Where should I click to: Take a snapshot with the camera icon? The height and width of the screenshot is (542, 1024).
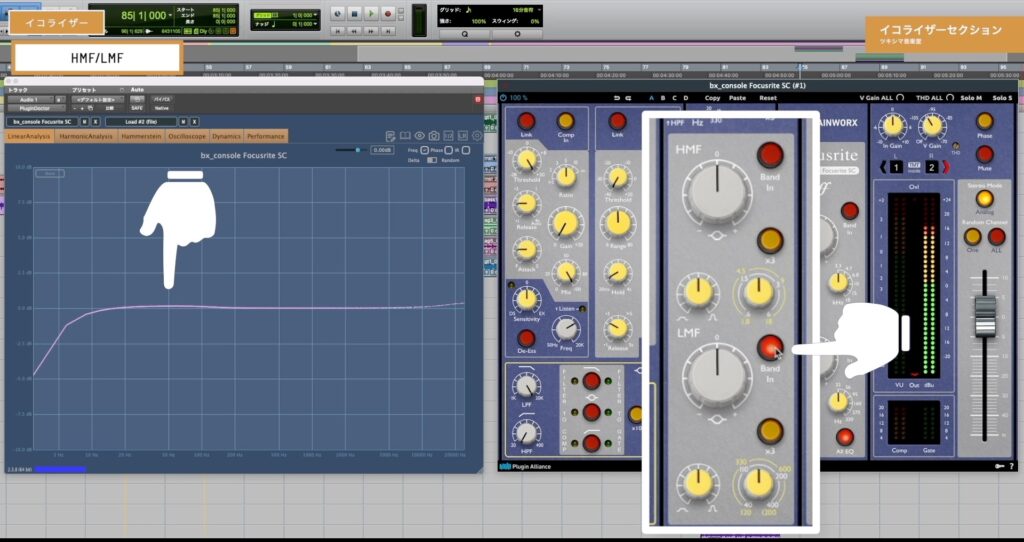coord(434,136)
